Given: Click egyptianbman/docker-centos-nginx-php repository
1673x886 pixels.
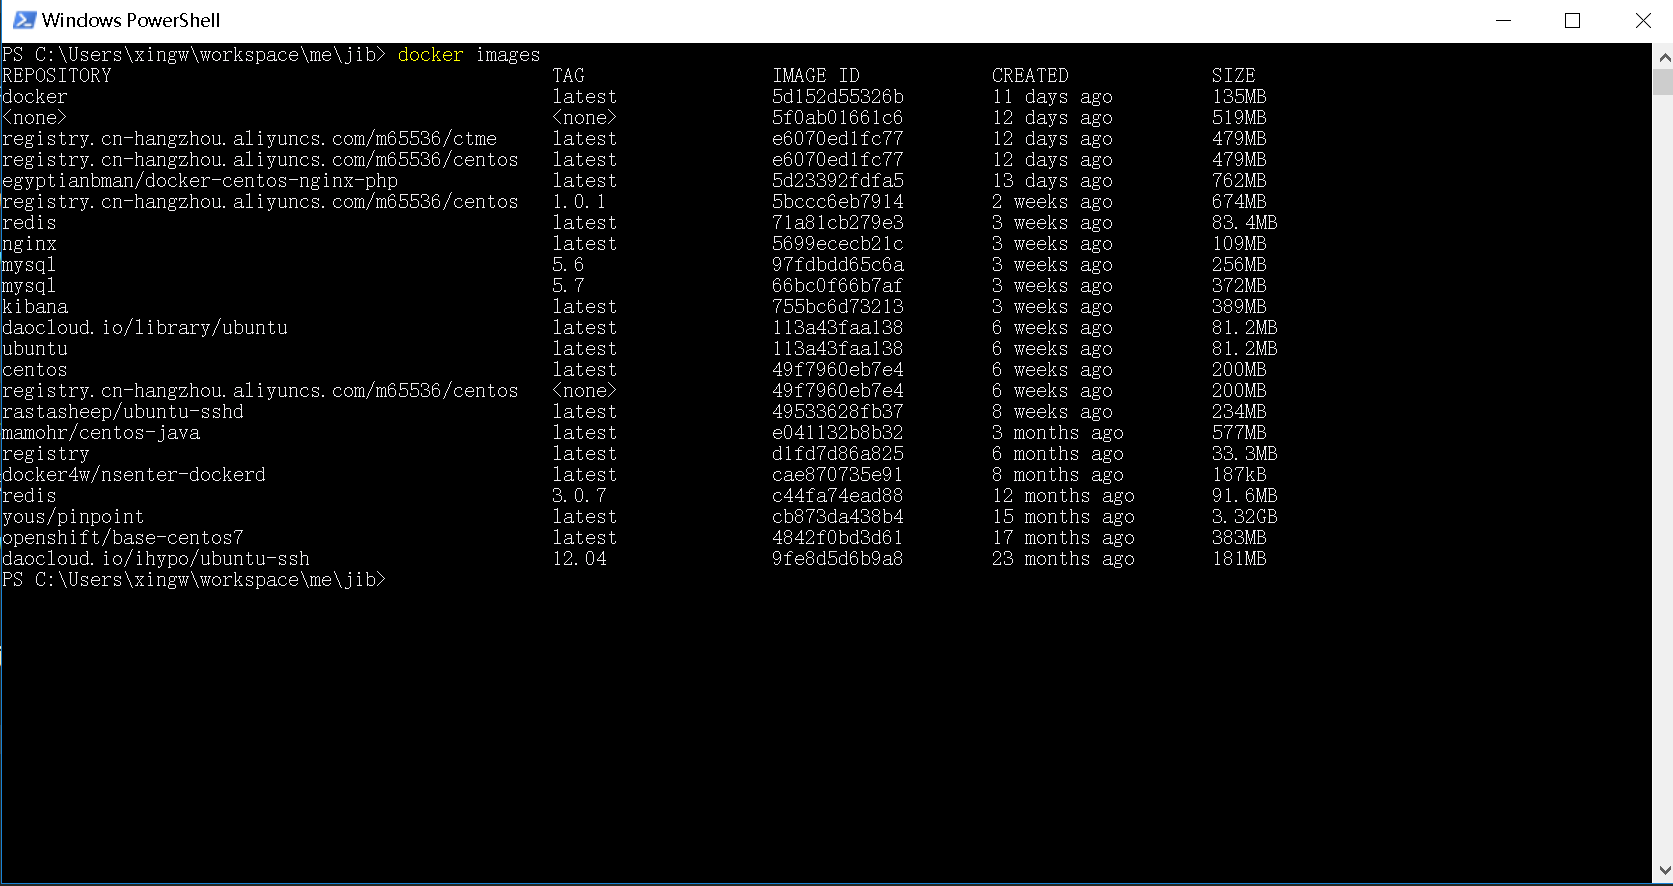Looking at the screenshot, I should point(200,181).
